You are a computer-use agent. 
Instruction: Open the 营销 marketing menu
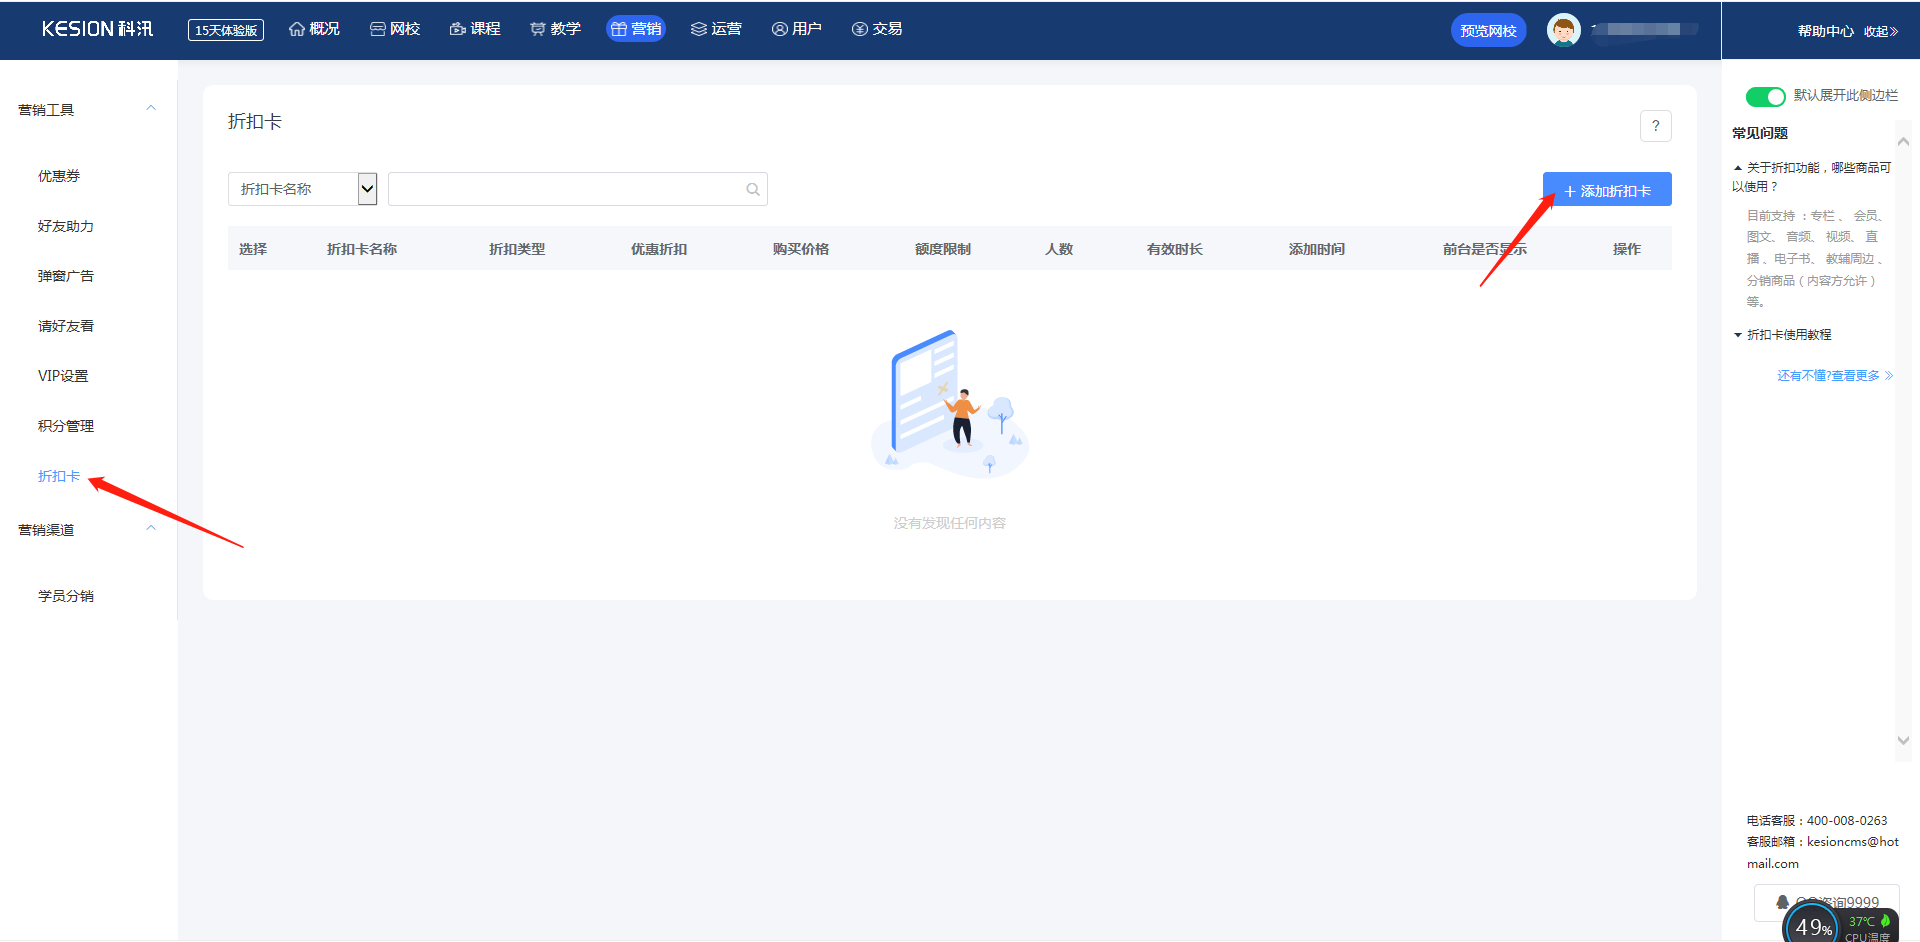click(636, 29)
